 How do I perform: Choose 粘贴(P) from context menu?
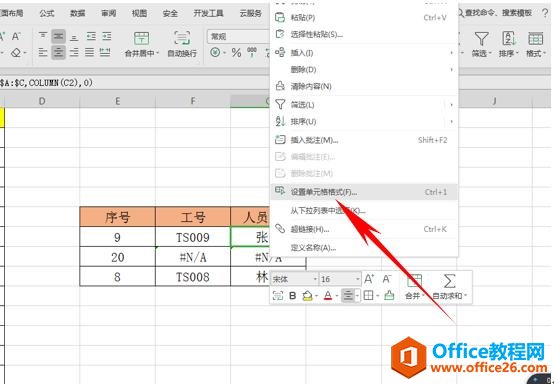[x=364, y=17]
